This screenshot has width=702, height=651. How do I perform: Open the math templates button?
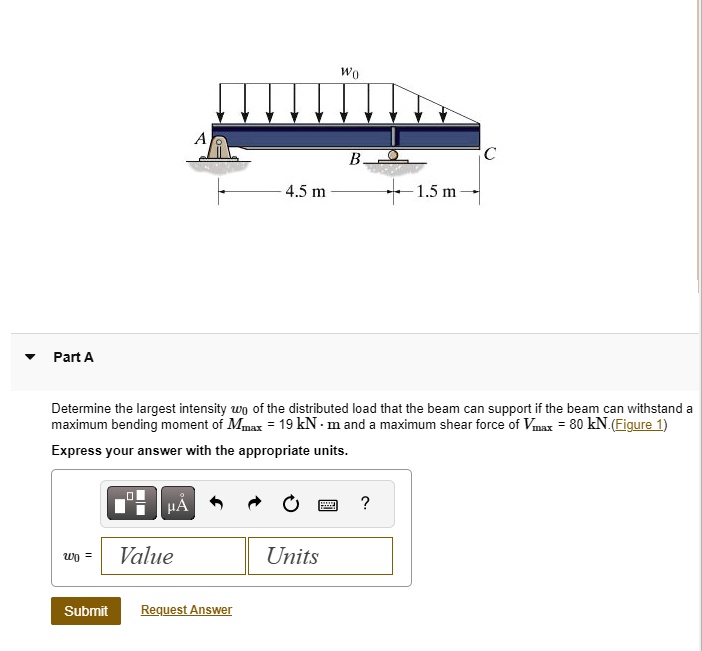[134, 503]
